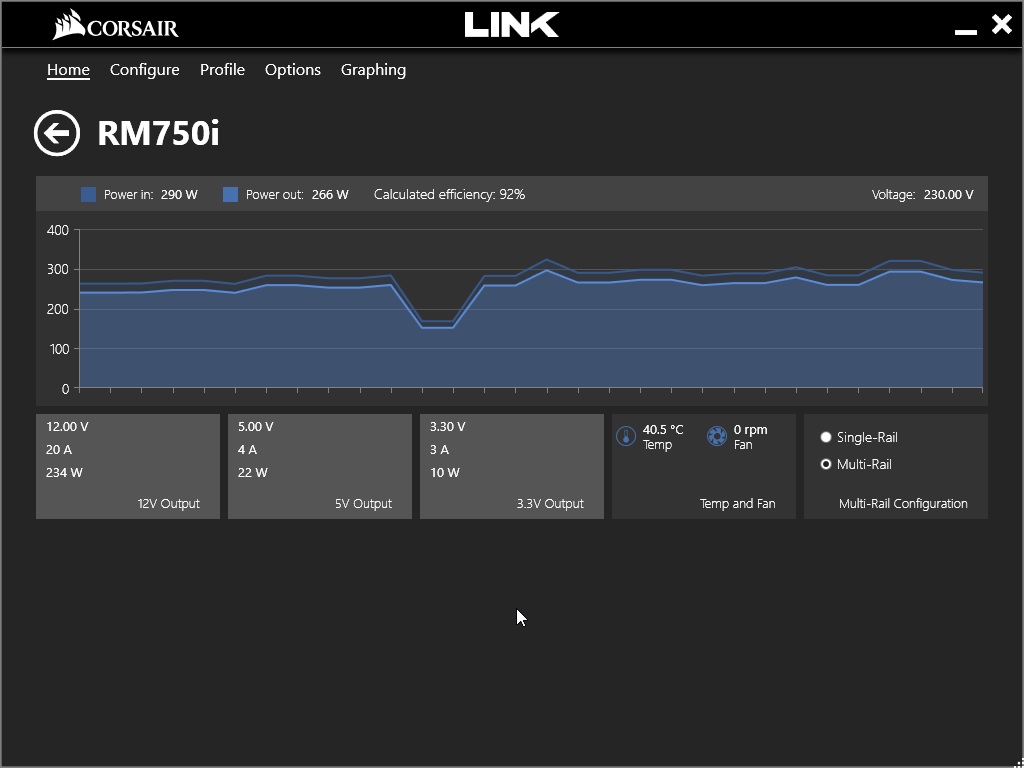Viewport: 1024px width, 768px height.
Task: Click the Multi-Rail Configuration label
Action: coord(903,504)
